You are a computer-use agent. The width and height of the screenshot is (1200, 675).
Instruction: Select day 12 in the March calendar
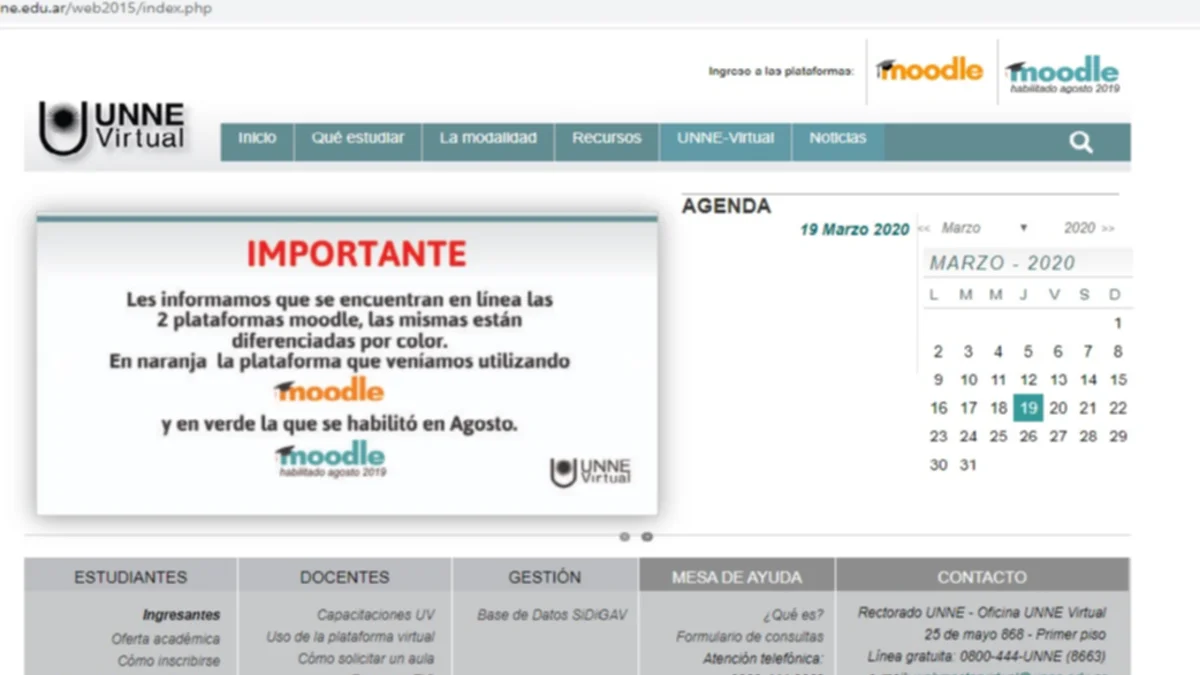click(1028, 380)
